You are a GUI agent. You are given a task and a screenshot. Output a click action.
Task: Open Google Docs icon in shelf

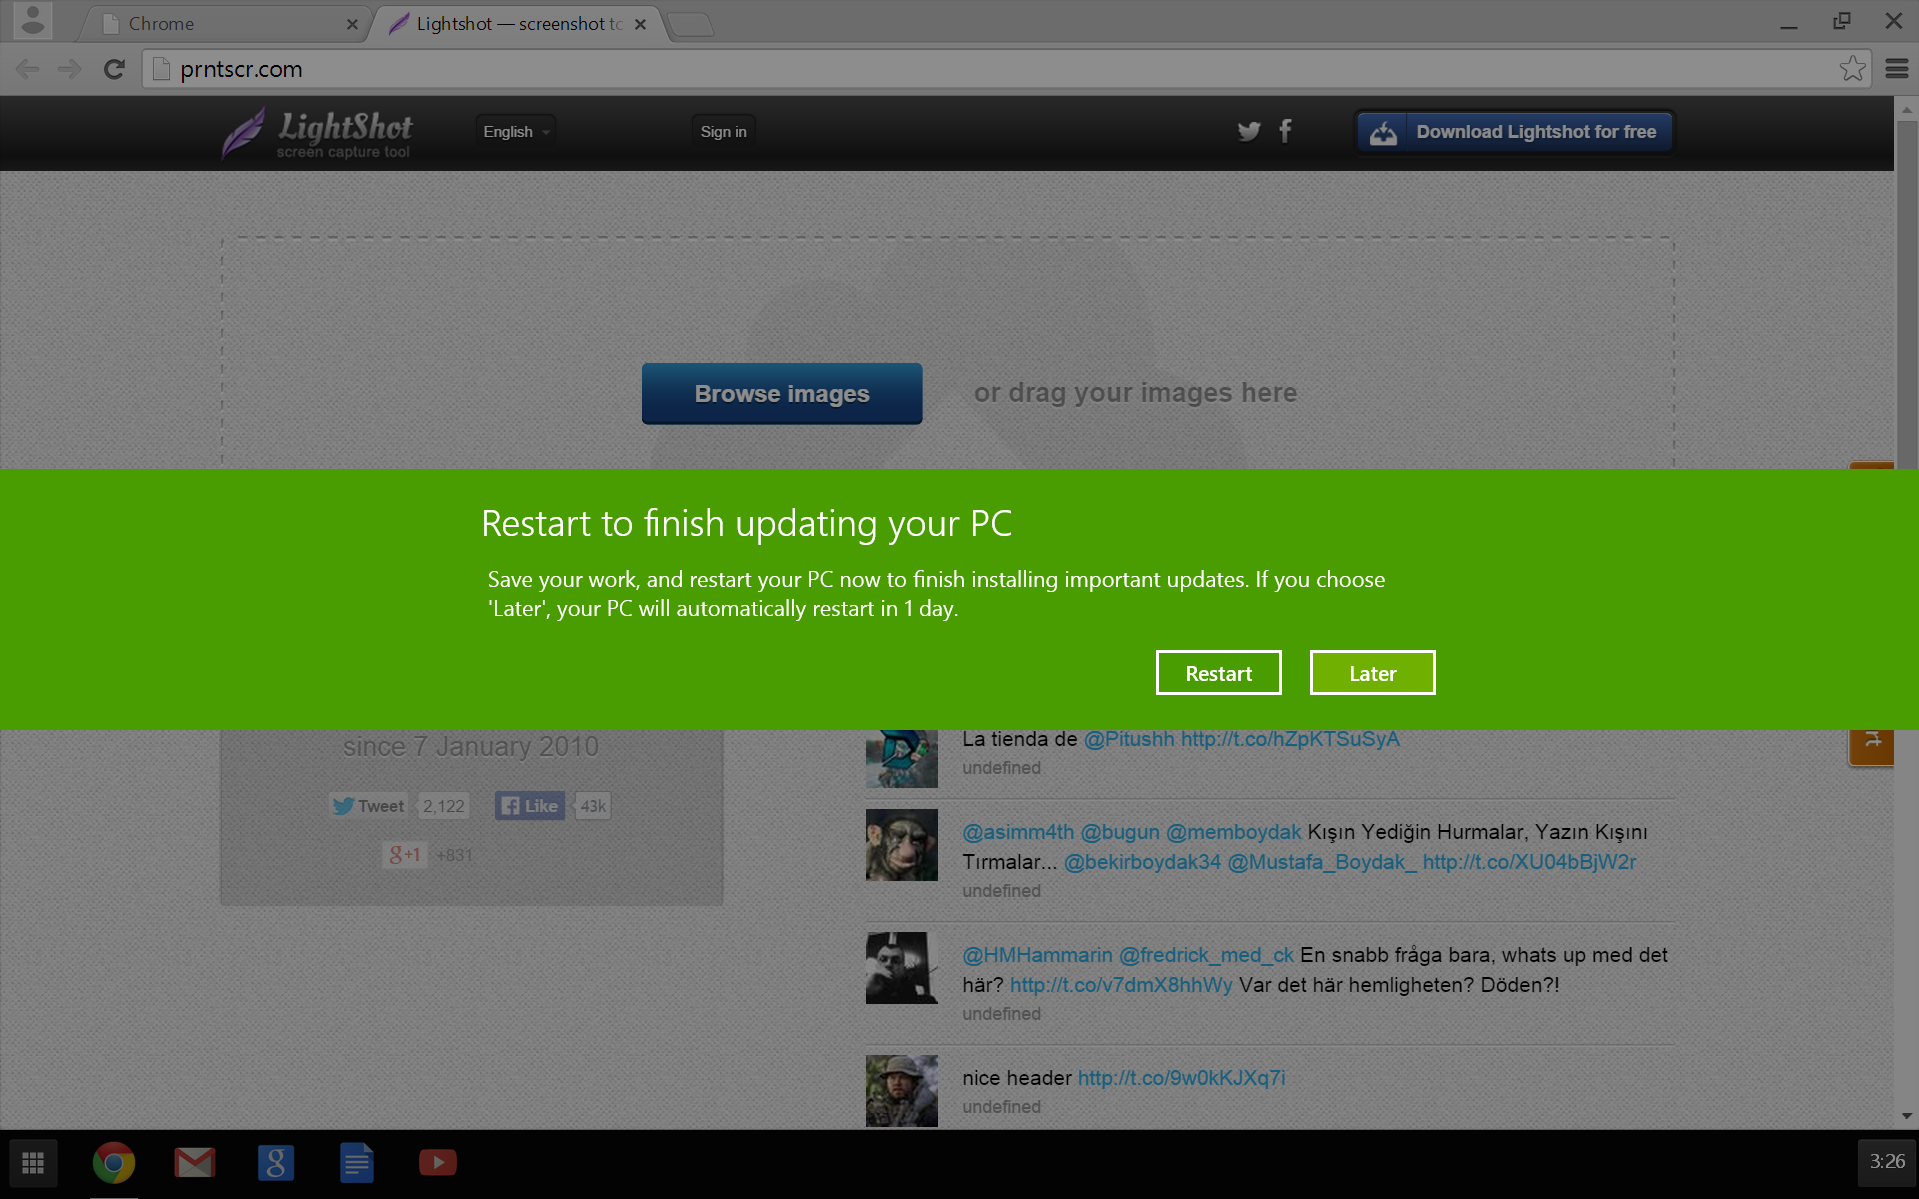(x=357, y=1163)
